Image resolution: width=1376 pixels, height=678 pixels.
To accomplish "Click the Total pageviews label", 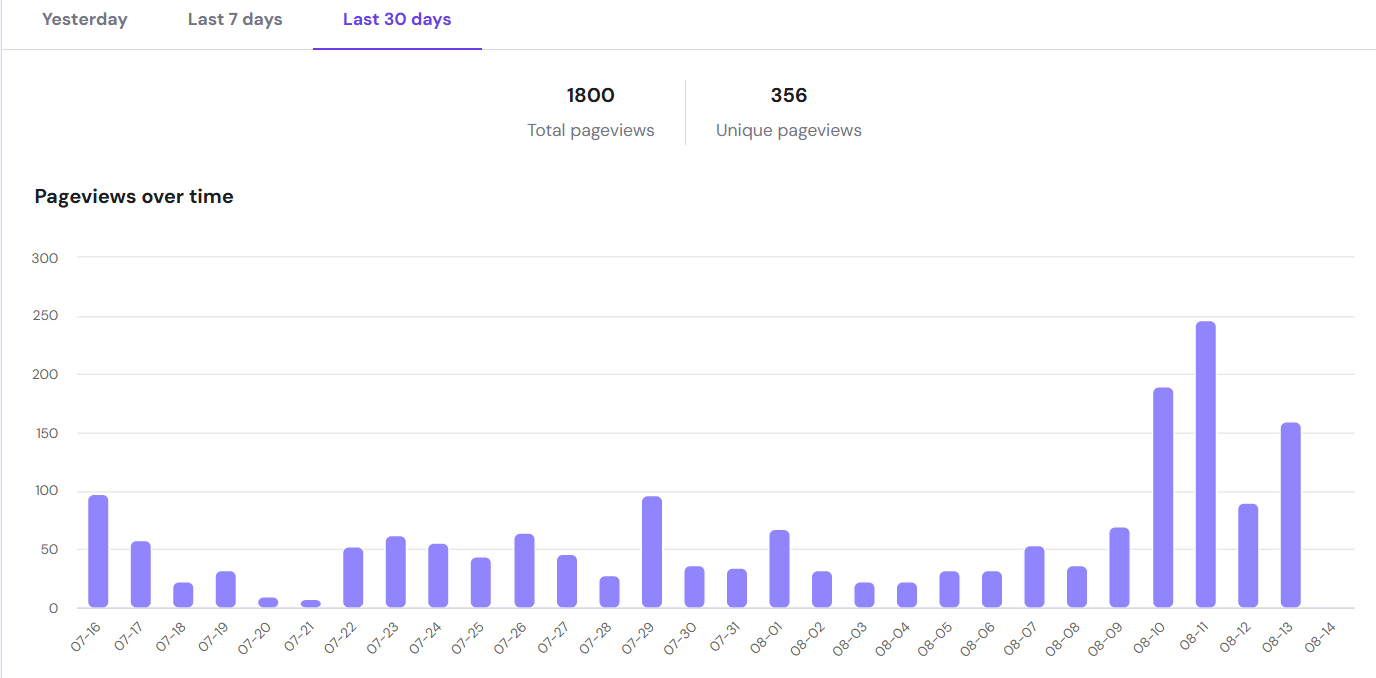I will [x=590, y=130].
